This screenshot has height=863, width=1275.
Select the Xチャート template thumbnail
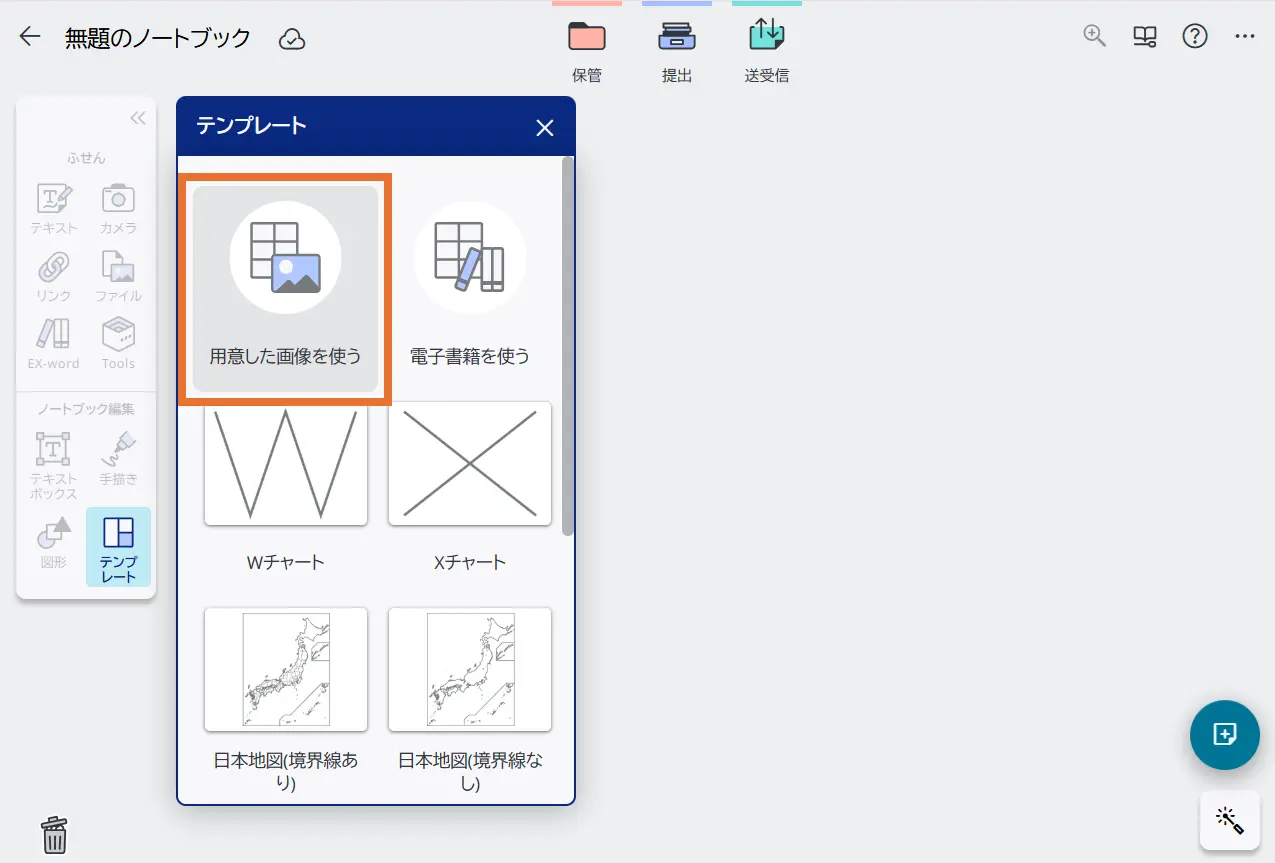tap(470, 464)
